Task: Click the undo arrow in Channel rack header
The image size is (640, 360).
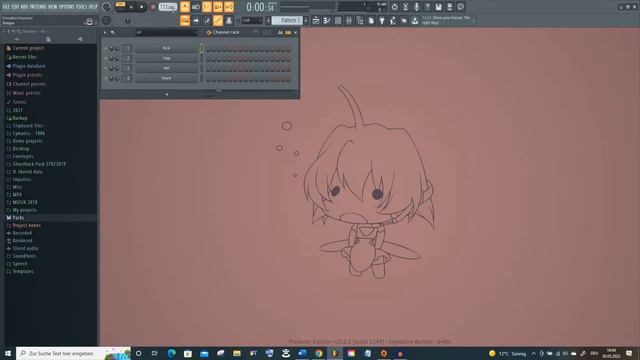Action: pyautogui.click(x=112, y=32)
